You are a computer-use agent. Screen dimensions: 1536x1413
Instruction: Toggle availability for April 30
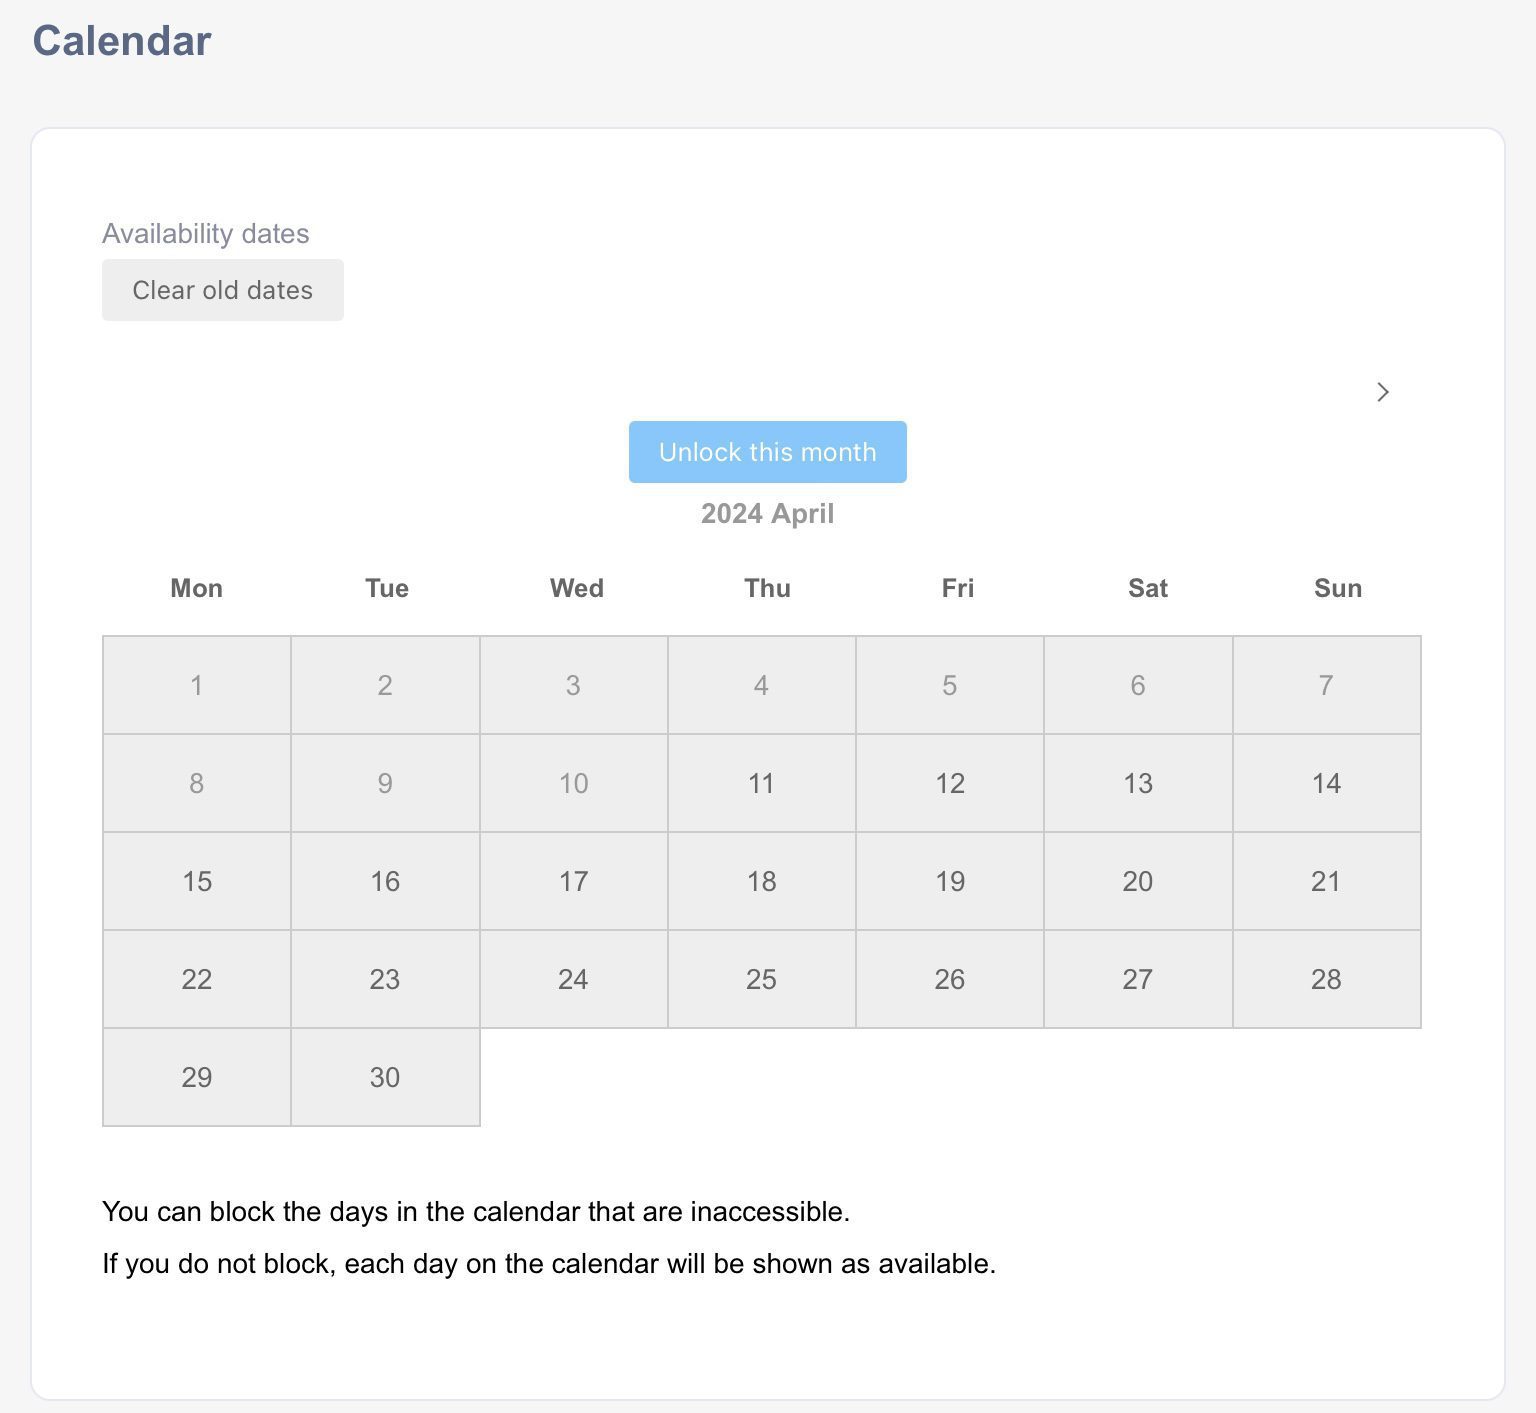pyautogui.click(x=385, y=1077)
